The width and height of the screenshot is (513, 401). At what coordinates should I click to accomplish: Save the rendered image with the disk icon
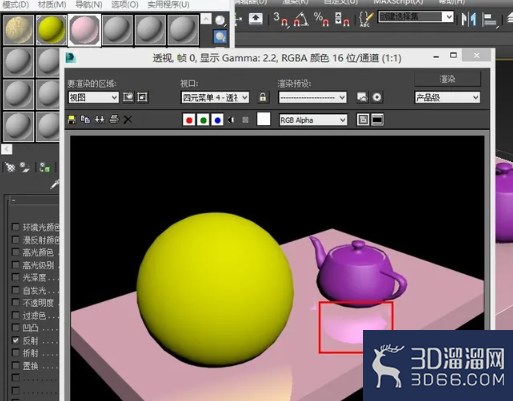coord(72,119)
